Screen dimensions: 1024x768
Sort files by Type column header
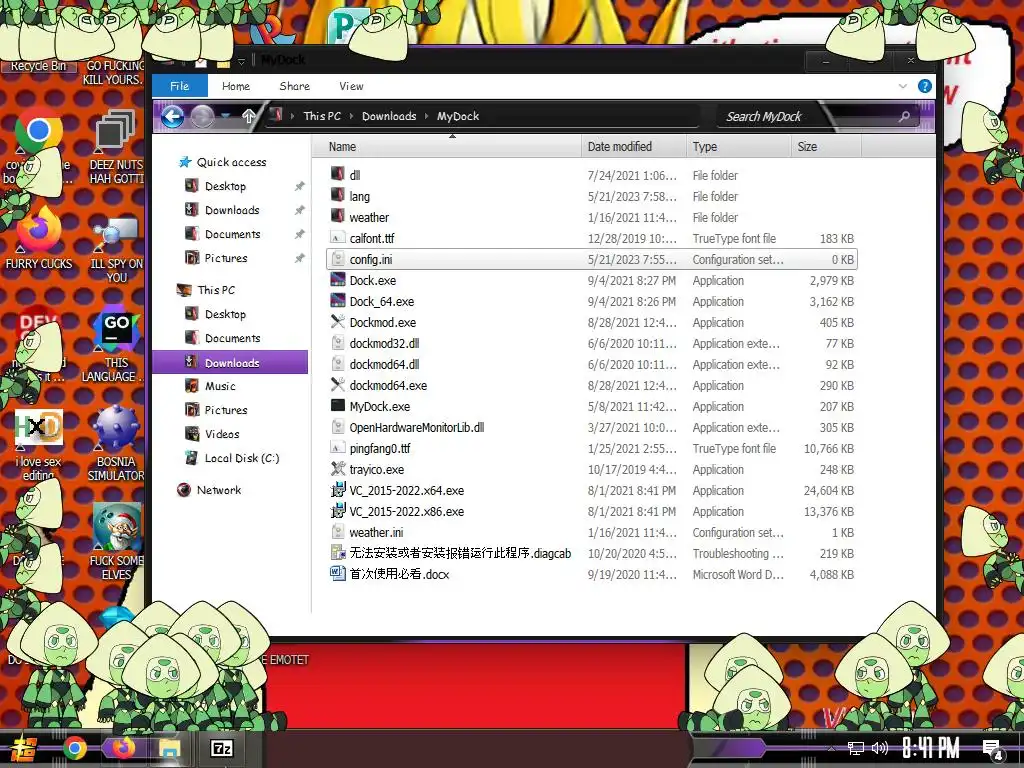pos(738,147)
